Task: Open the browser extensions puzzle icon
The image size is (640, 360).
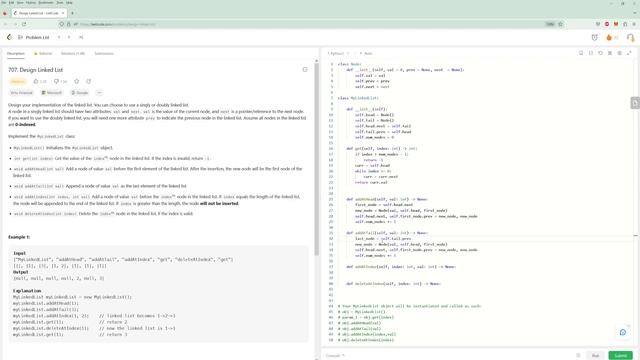Action: coord(625,24)
